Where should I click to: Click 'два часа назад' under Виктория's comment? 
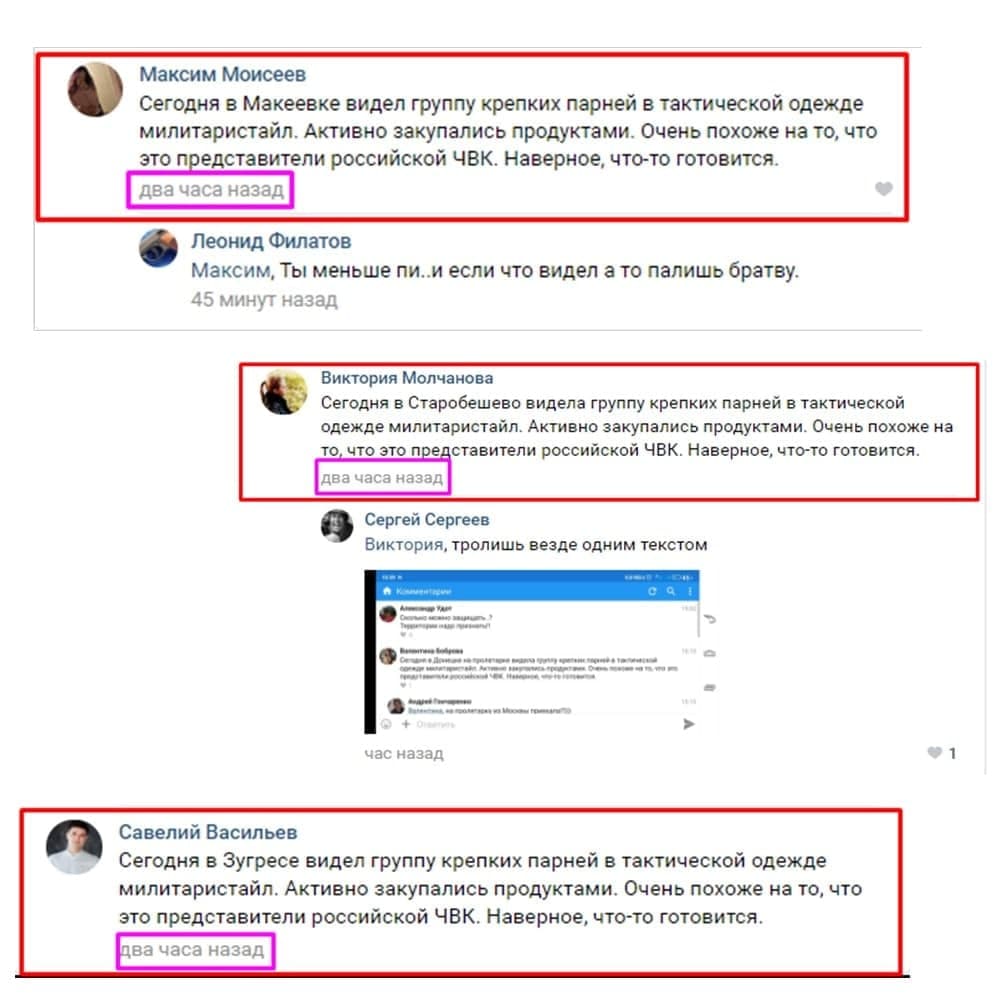[x=381, y=478]
